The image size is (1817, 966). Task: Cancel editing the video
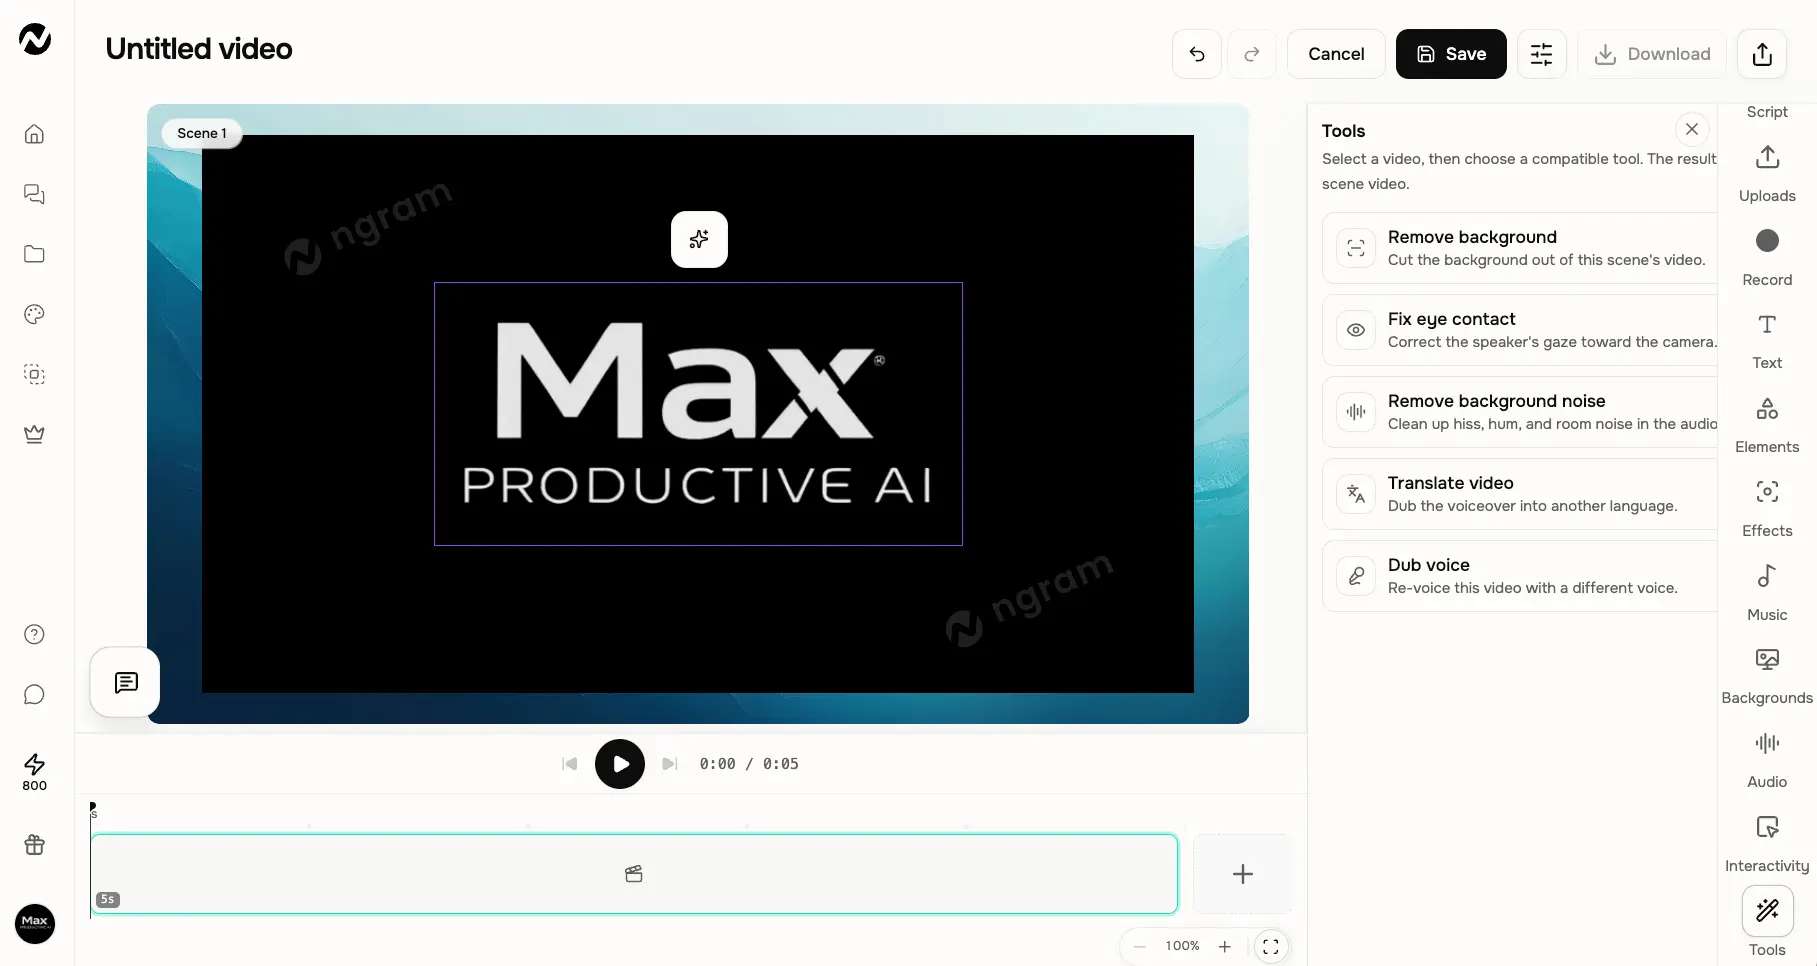click(x=1336, y=54)
